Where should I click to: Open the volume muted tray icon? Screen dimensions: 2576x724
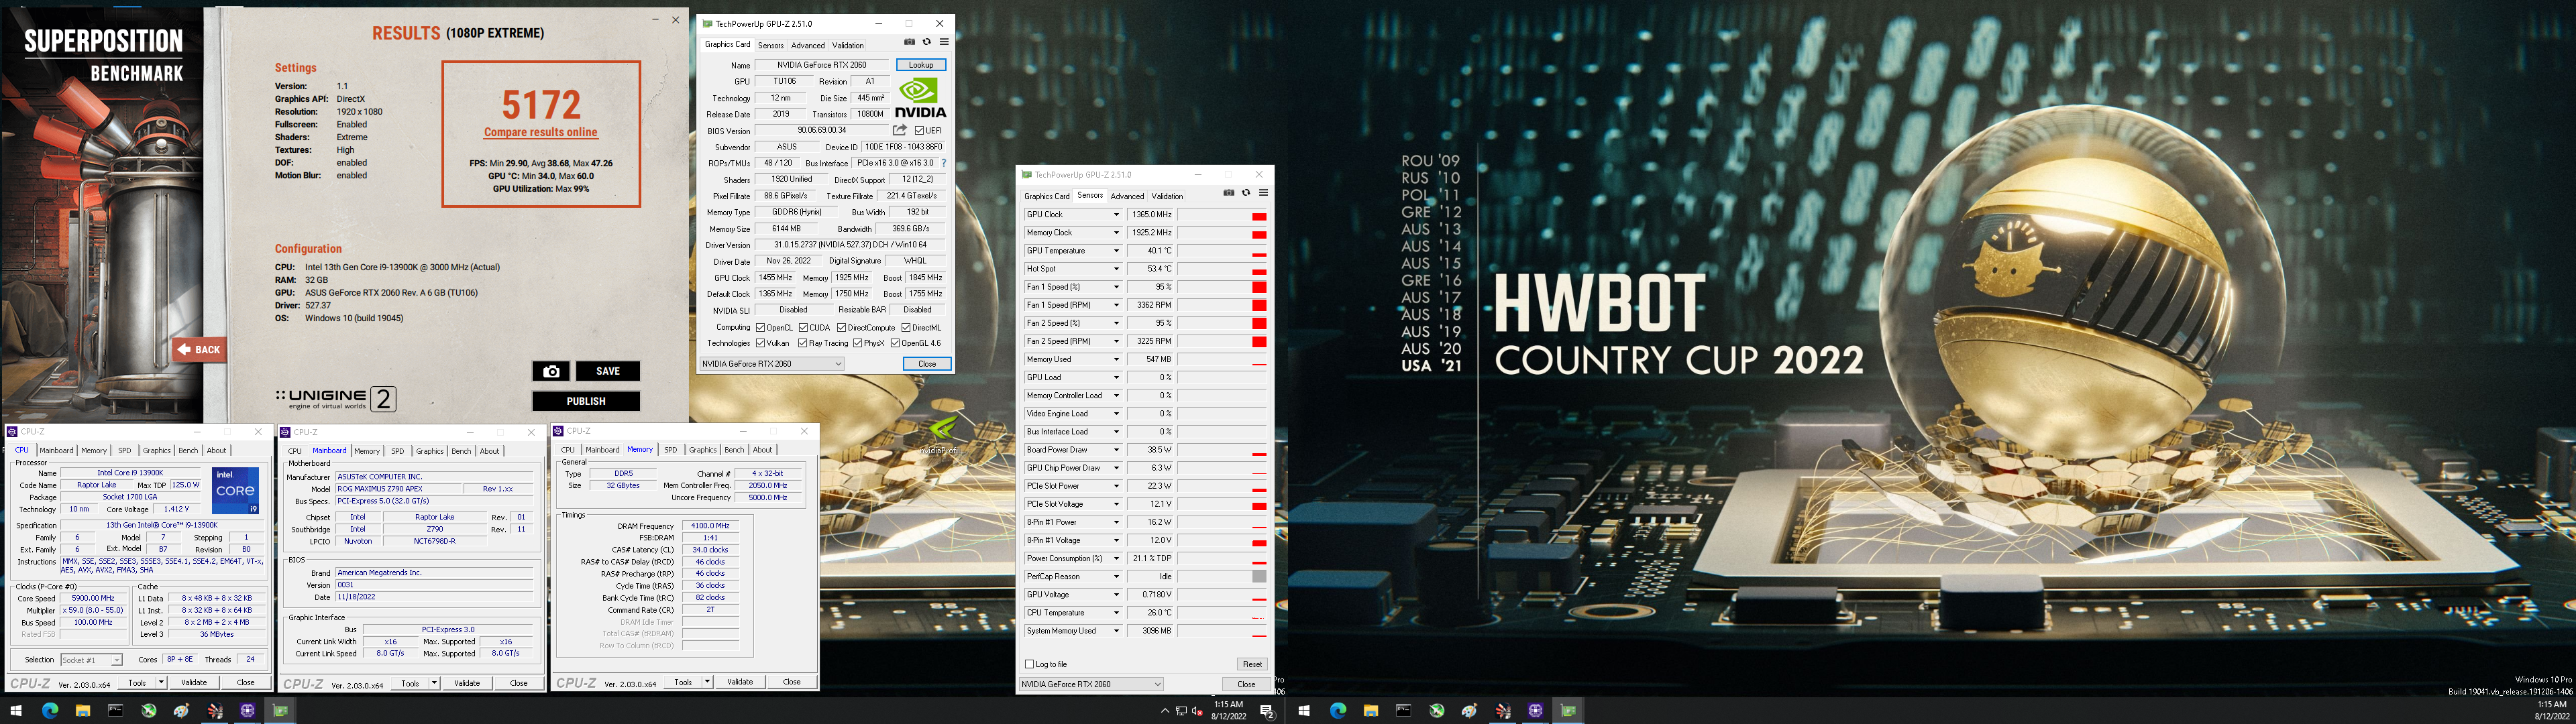pyautogui.click(x=1197, y=711)
